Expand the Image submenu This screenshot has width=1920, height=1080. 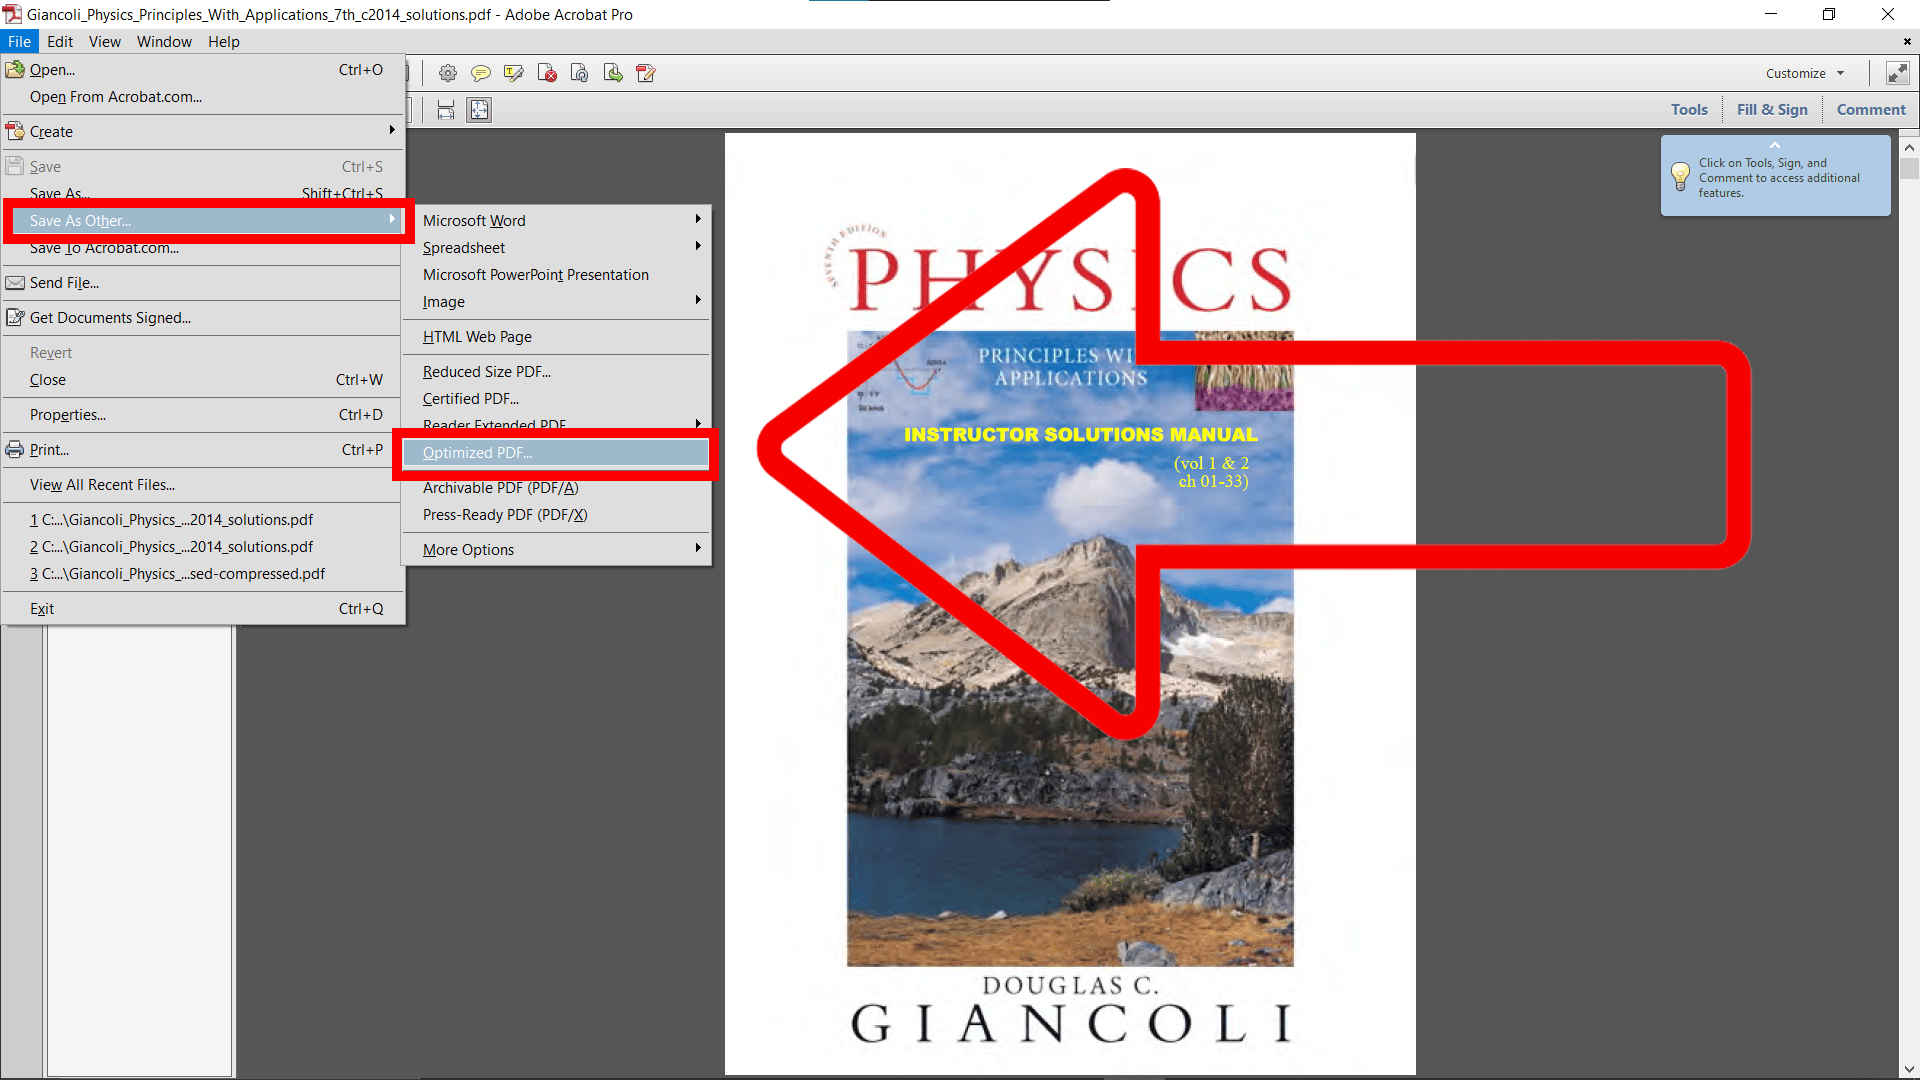click(x=443, y=301)
